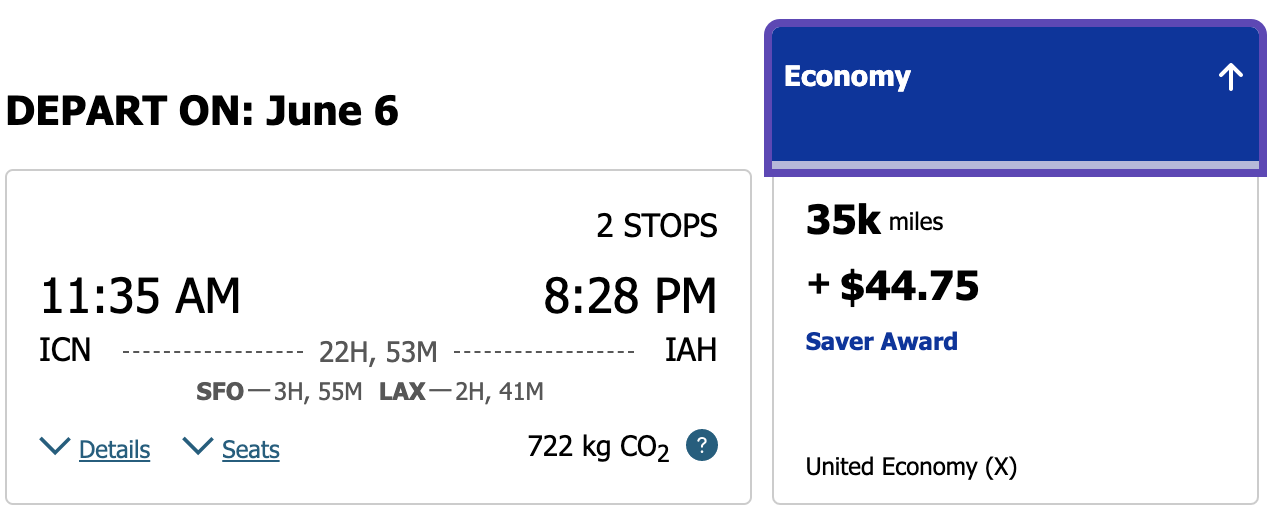Expand the chevron beside Seats
This screenshot has width=1270, height=522.
pos(198,447)
